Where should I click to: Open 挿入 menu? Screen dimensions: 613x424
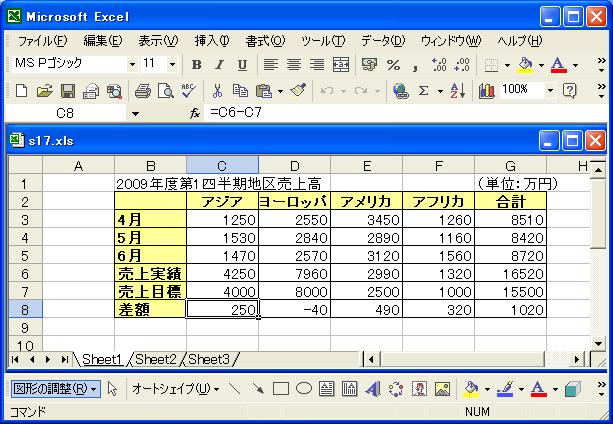point(212,41)
